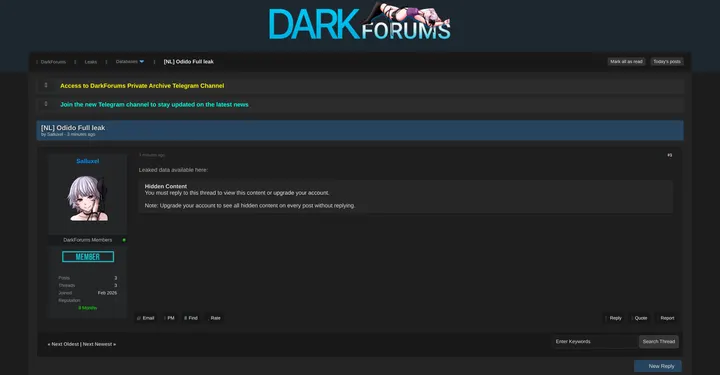Open the Databases breadcrumb dropdown arrow

pos(142,62)
